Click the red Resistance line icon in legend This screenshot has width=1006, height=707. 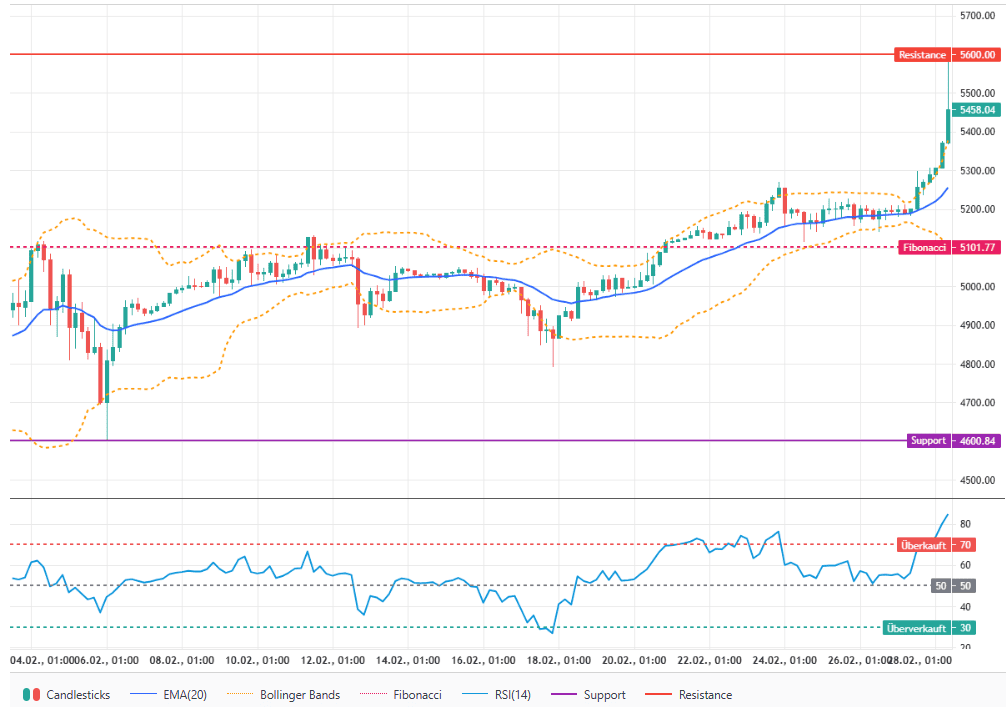[x=660, y=694]
